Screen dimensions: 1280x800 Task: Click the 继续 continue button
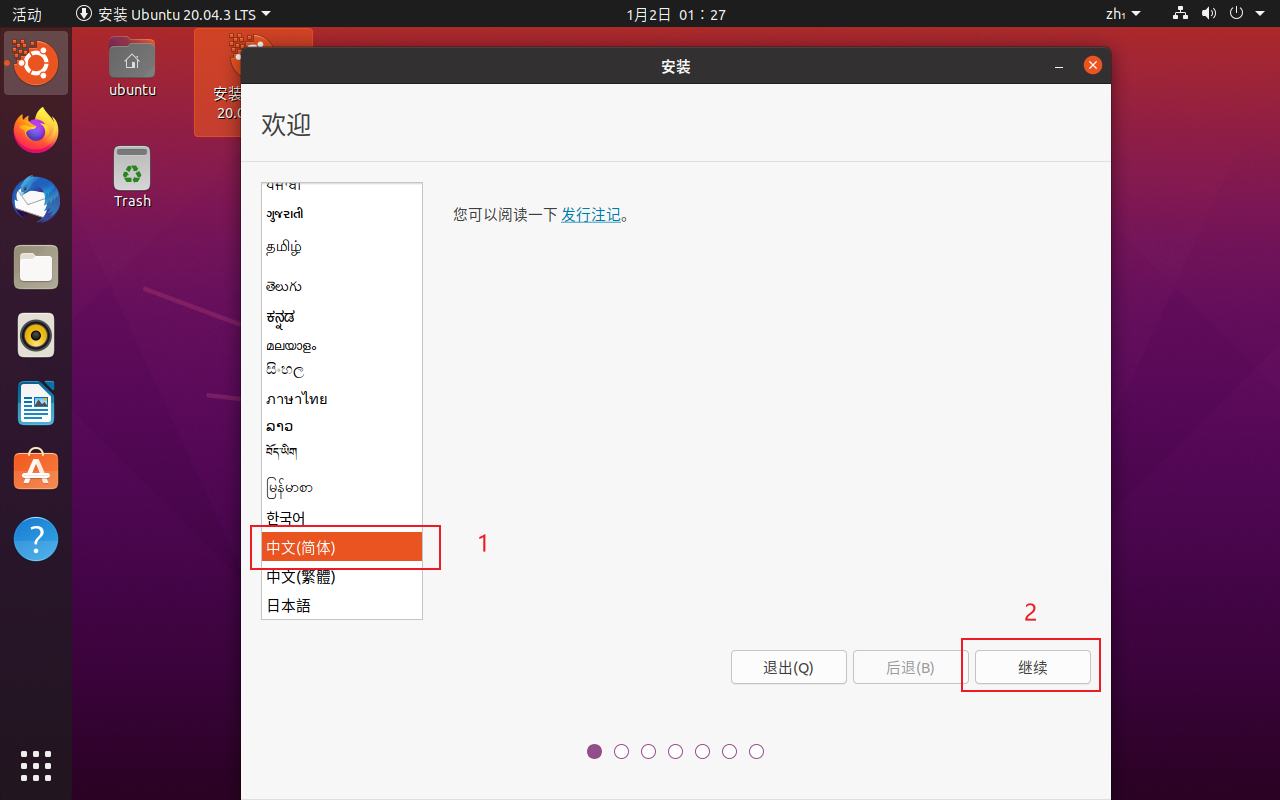pyautogui.click(x=1032, y=667)
